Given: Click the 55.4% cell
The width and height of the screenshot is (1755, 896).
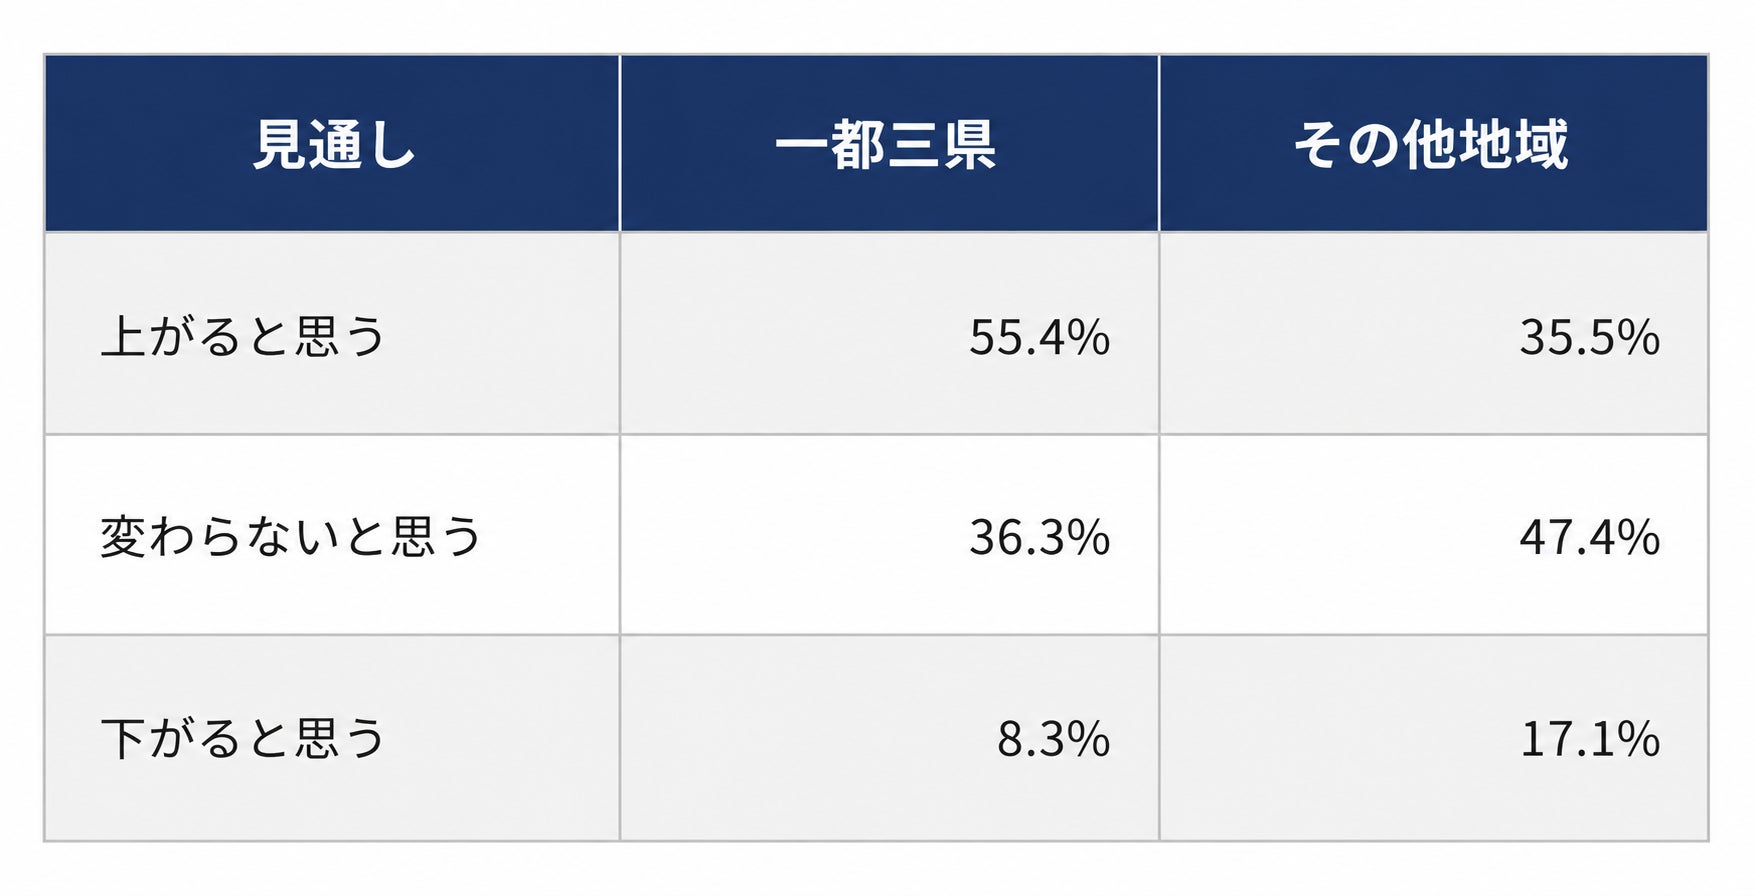Looking at the screenshot, I should (1039, 338).
